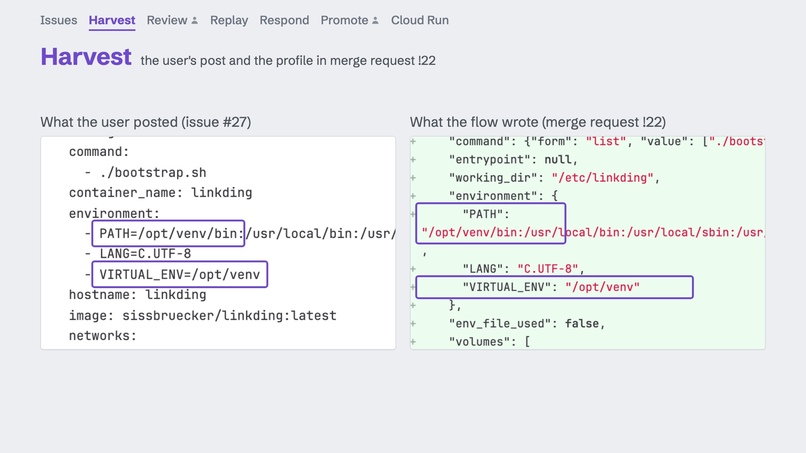Click the subtitle mentioning merge request !22
The image size is (806, 453).
(x=288, y=61)
